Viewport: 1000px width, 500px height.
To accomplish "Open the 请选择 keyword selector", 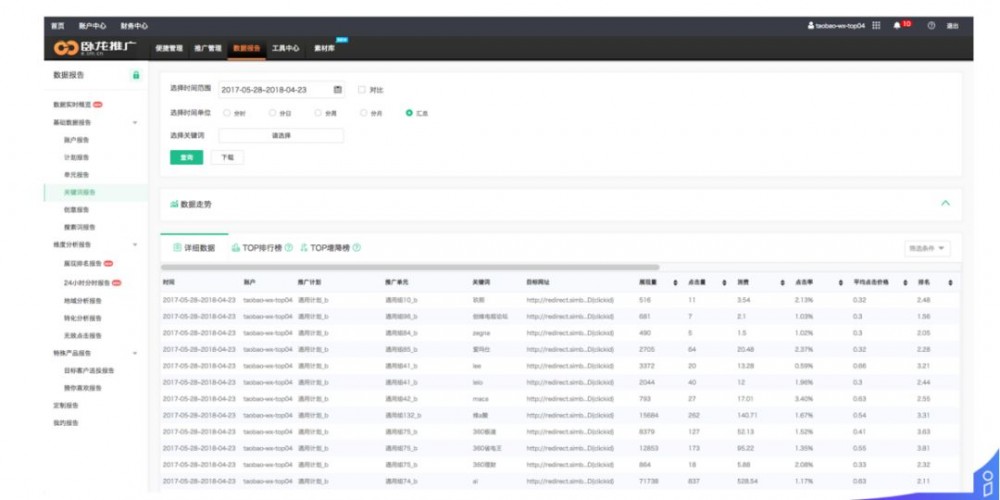I will (x=281, y=136).
